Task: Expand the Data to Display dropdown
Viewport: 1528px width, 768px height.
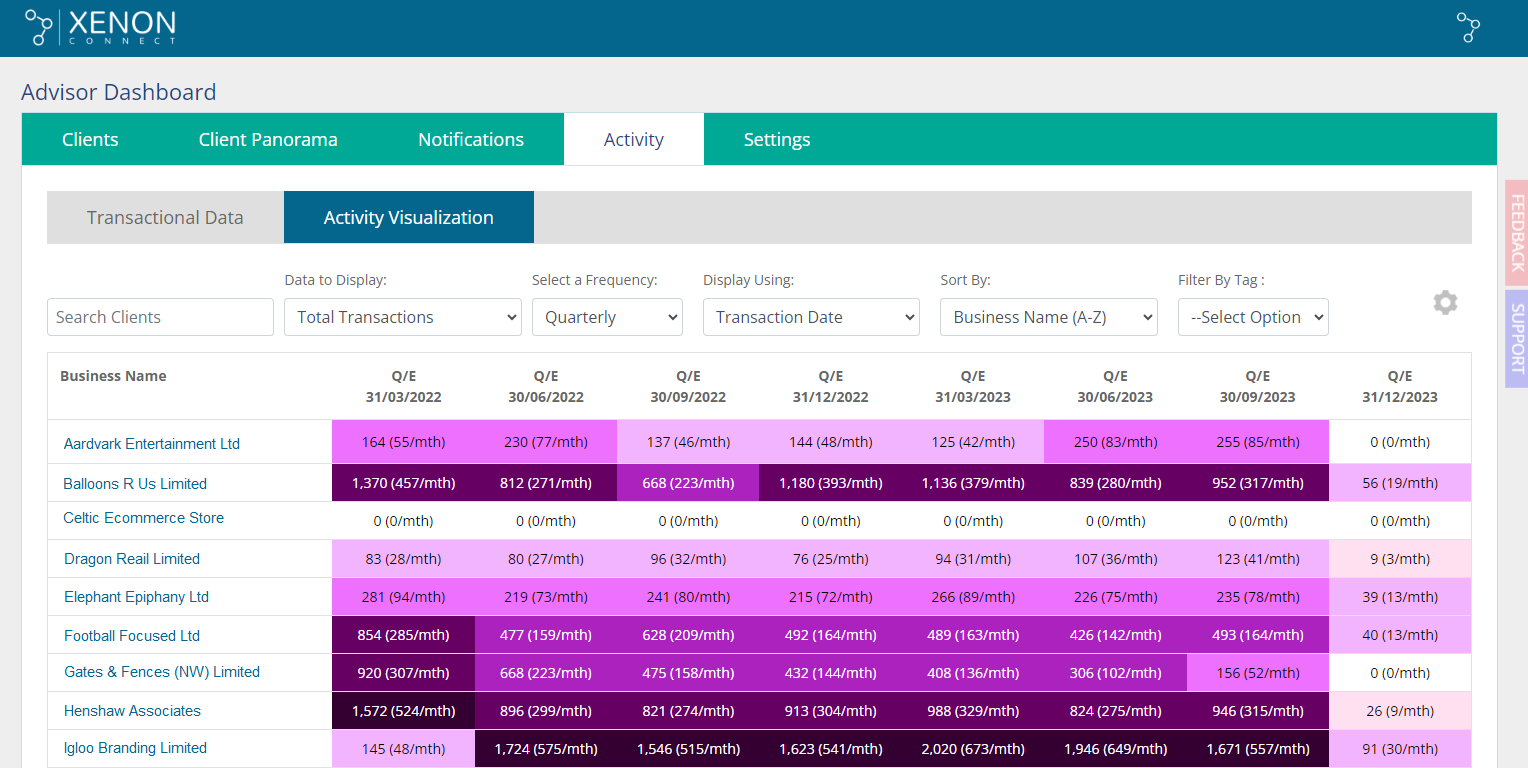Action: coord(403,317)
